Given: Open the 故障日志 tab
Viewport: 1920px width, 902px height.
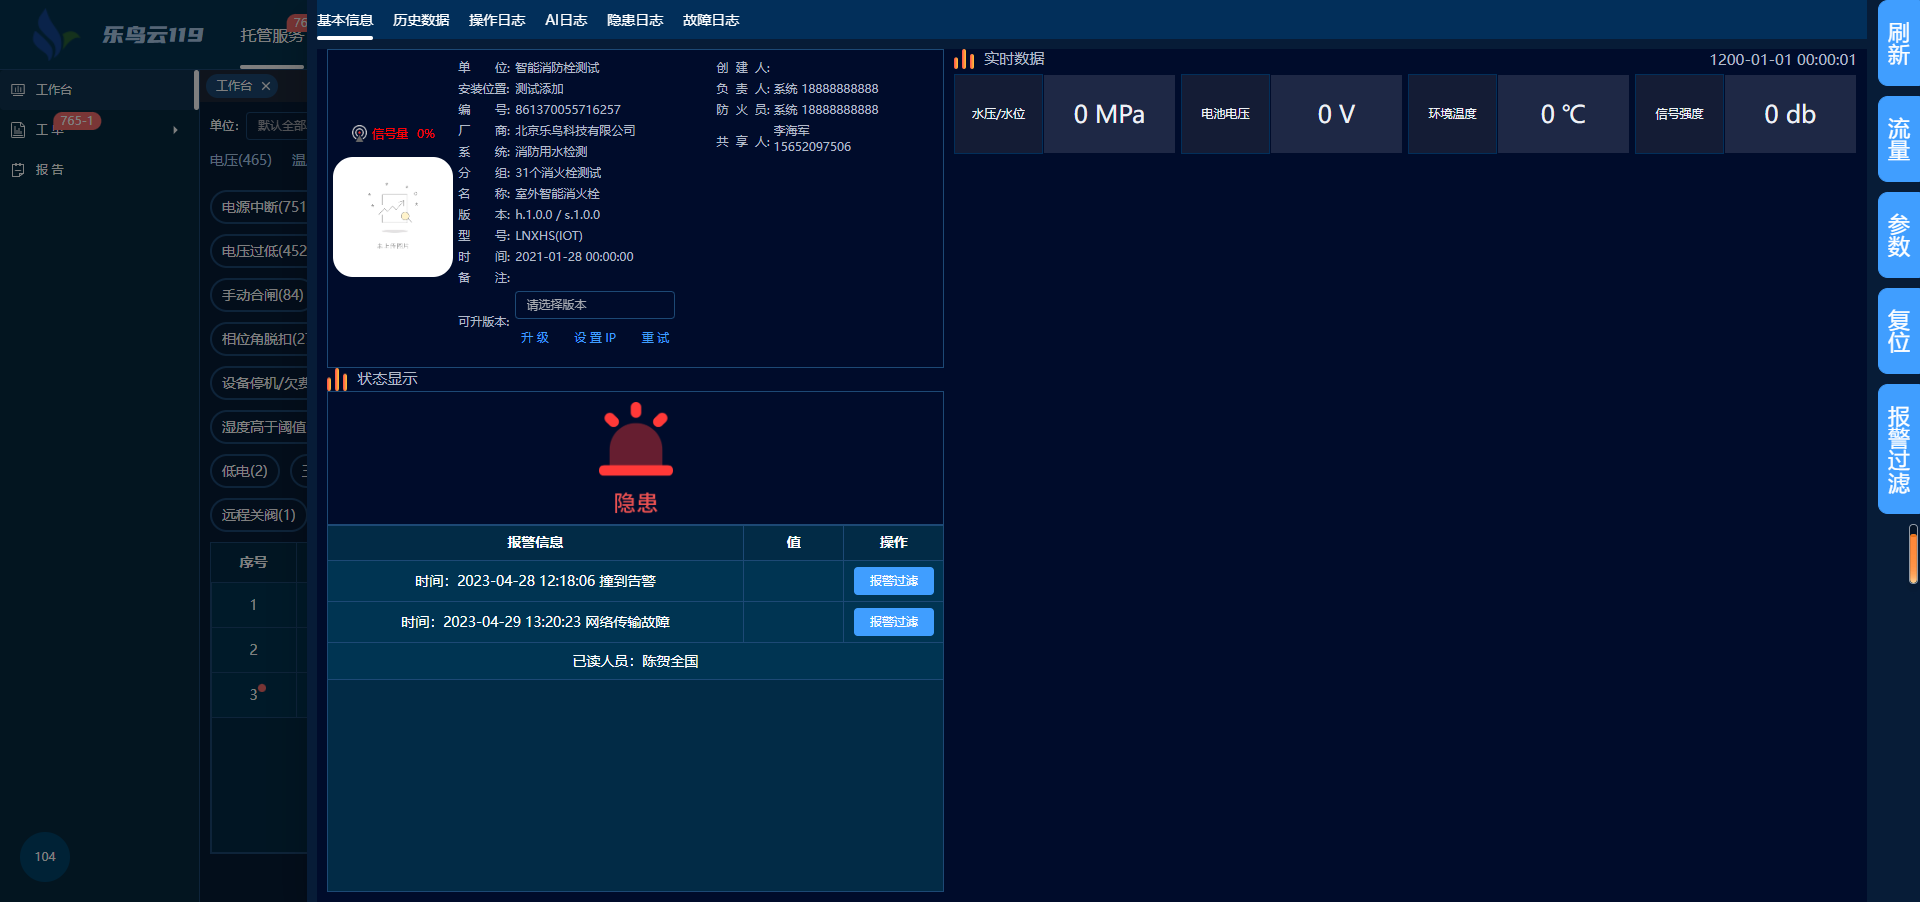Looking at the screenshot, I should coord(711,20).
